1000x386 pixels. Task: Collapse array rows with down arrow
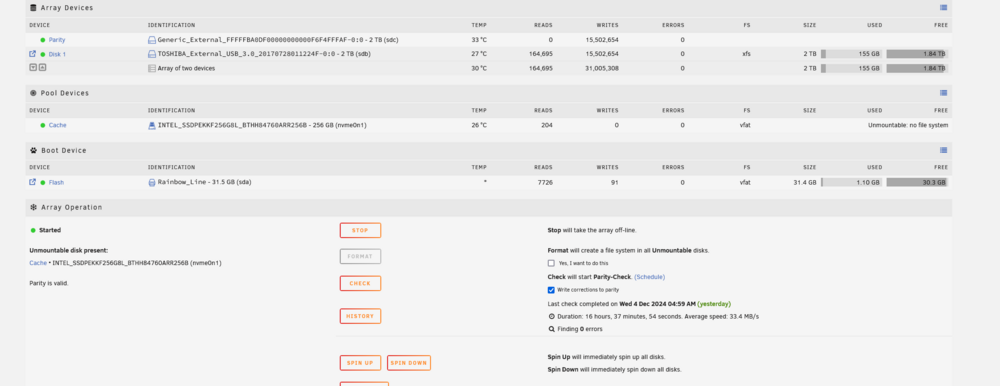[x=33, y=68]
